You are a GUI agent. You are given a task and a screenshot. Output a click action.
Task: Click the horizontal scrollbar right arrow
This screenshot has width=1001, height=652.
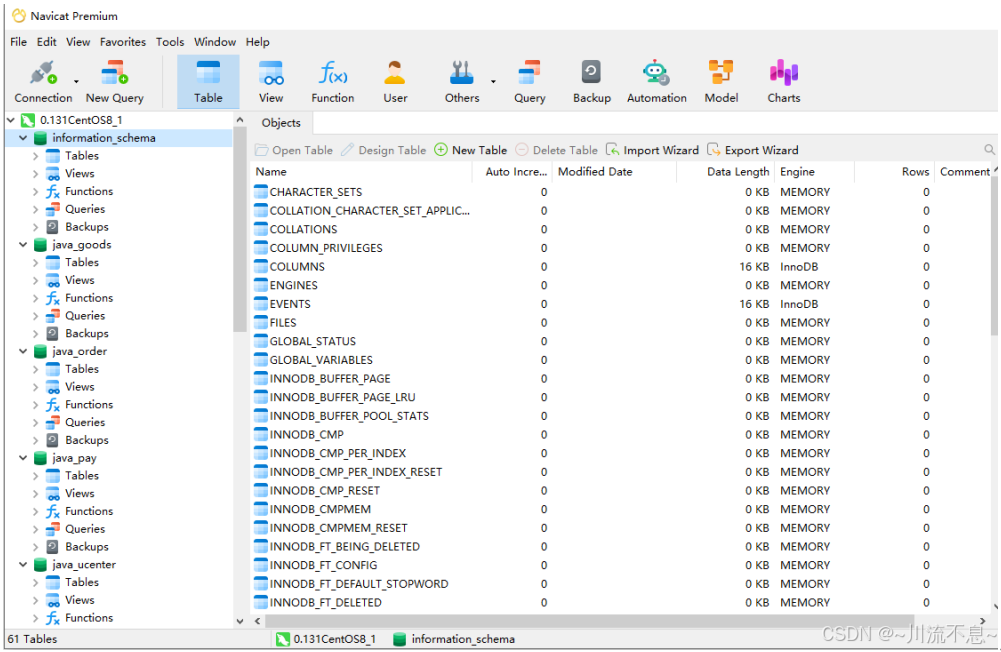click(982, 621)
